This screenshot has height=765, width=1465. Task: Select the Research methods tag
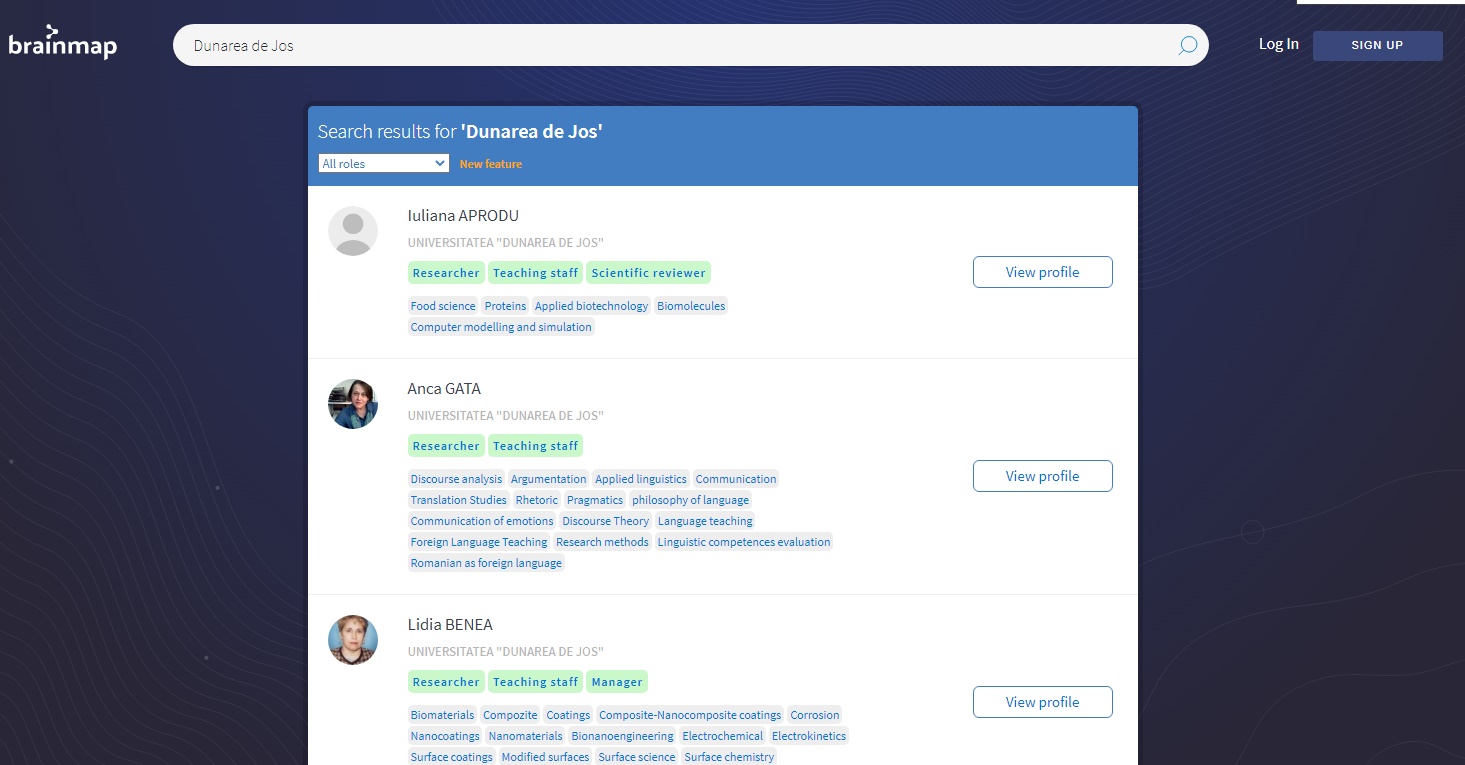pos(602,542)
